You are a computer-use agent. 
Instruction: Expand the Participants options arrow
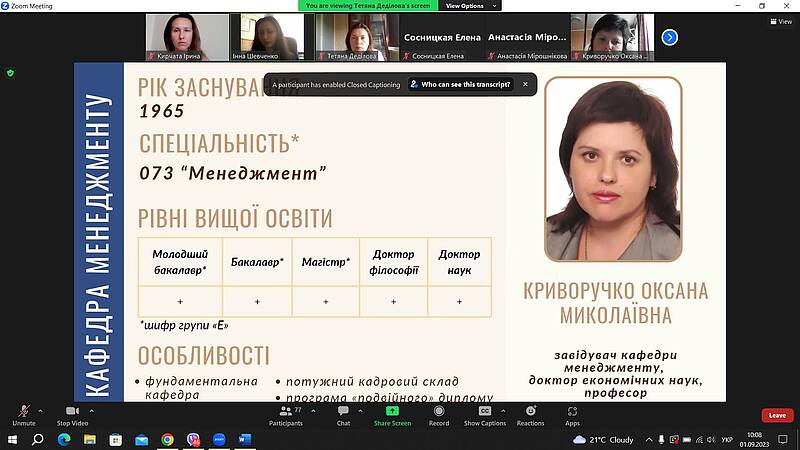(x=313, y=411)
